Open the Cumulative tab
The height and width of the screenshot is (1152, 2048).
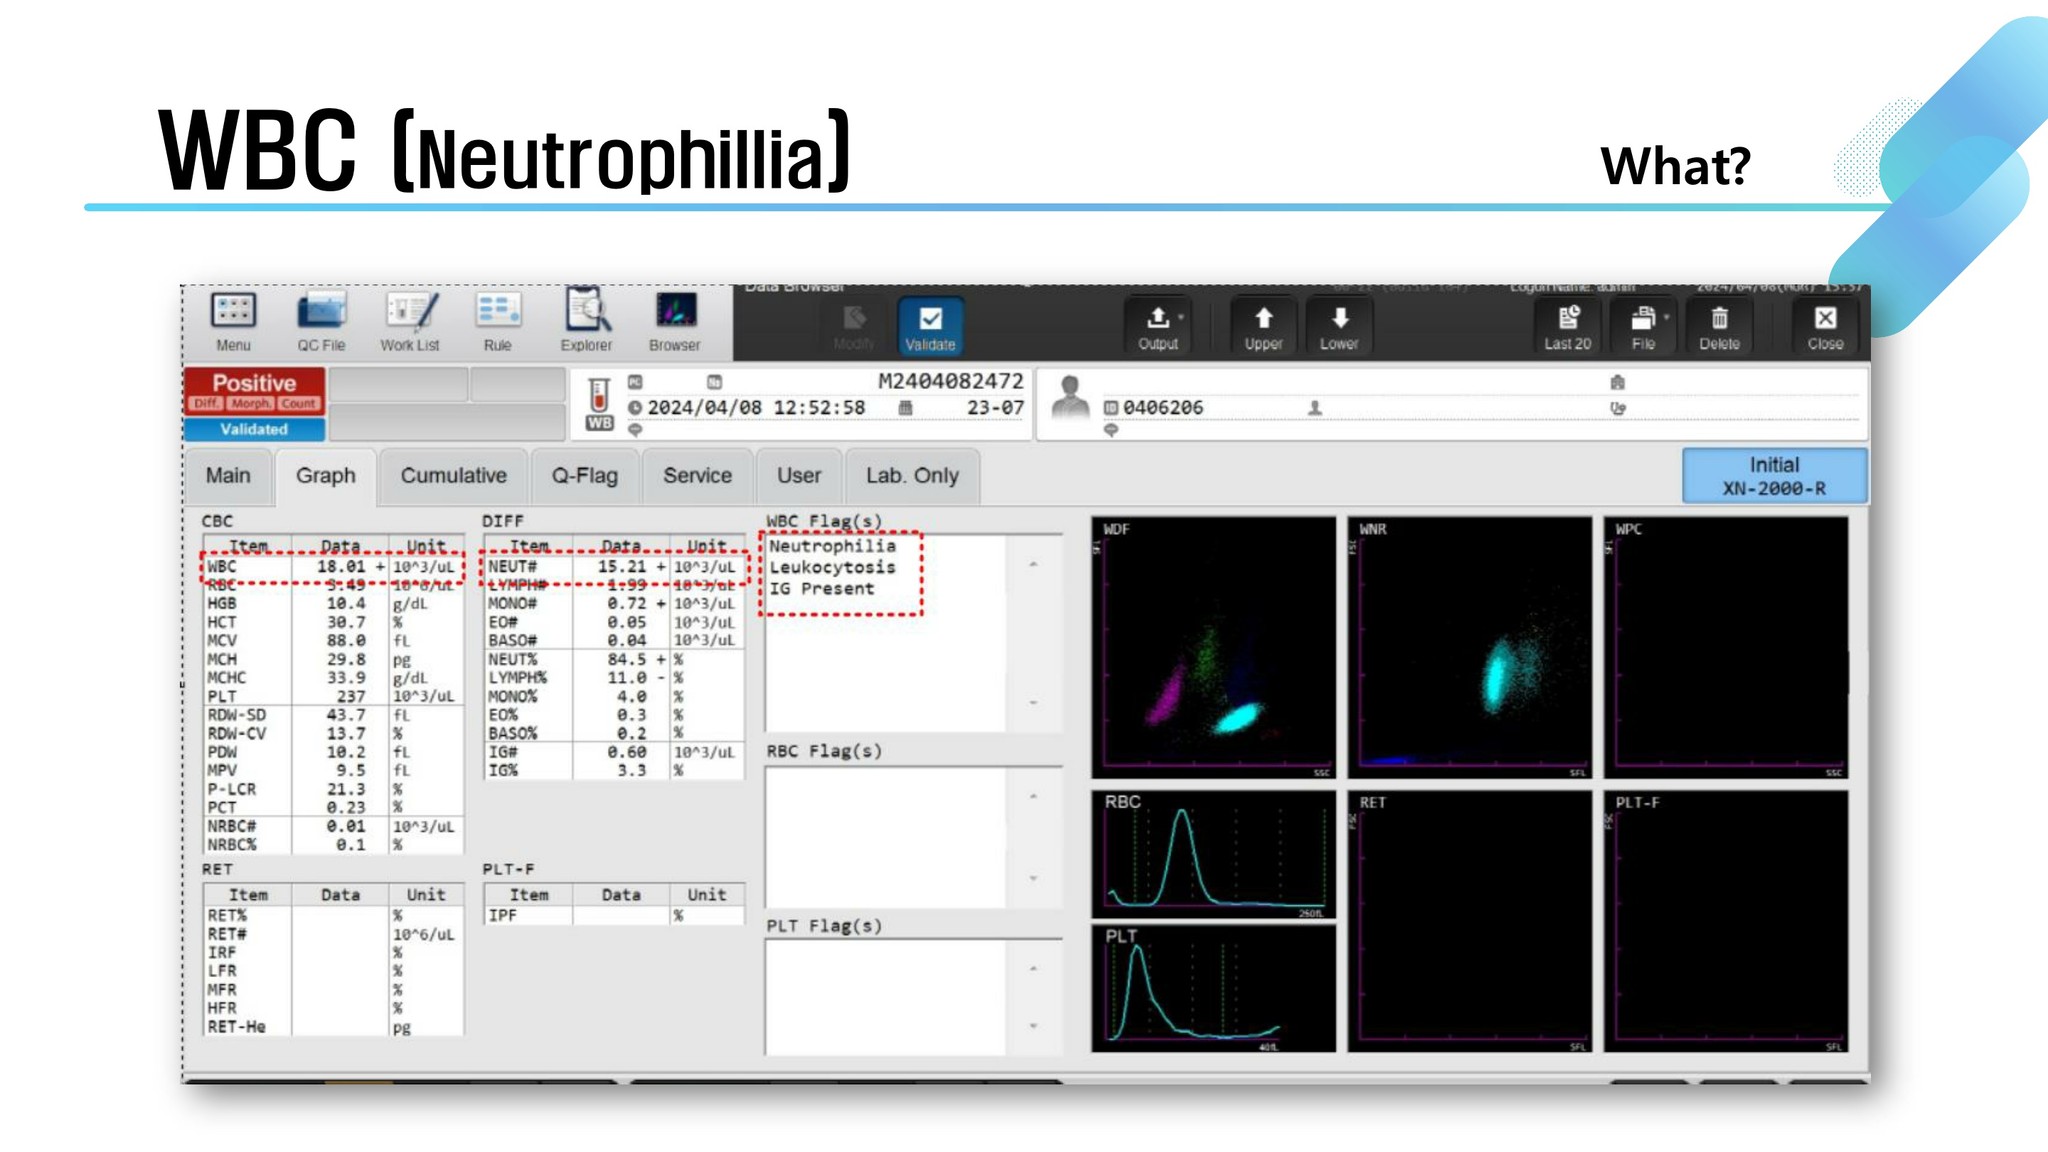[453, 476]
